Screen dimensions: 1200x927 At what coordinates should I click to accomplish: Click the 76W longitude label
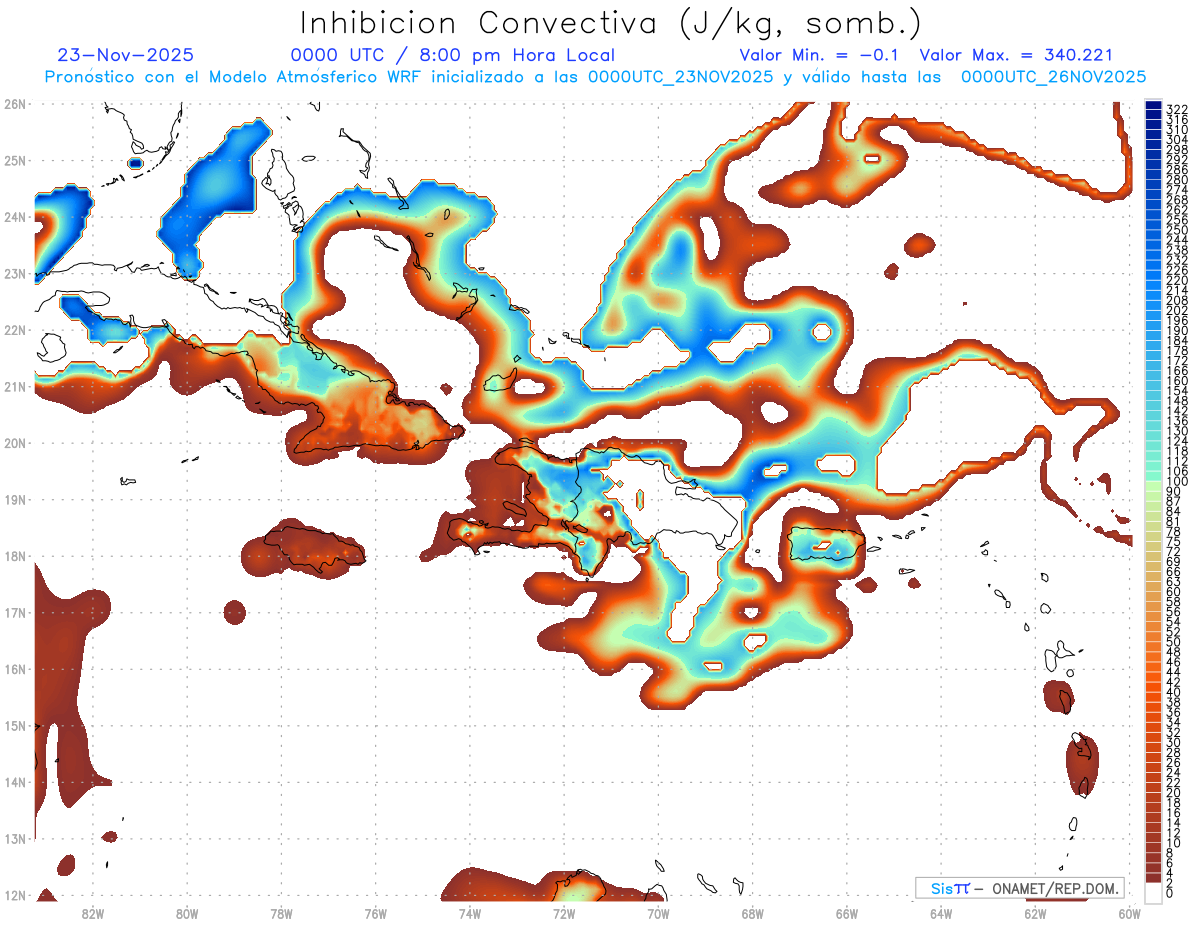376,913
